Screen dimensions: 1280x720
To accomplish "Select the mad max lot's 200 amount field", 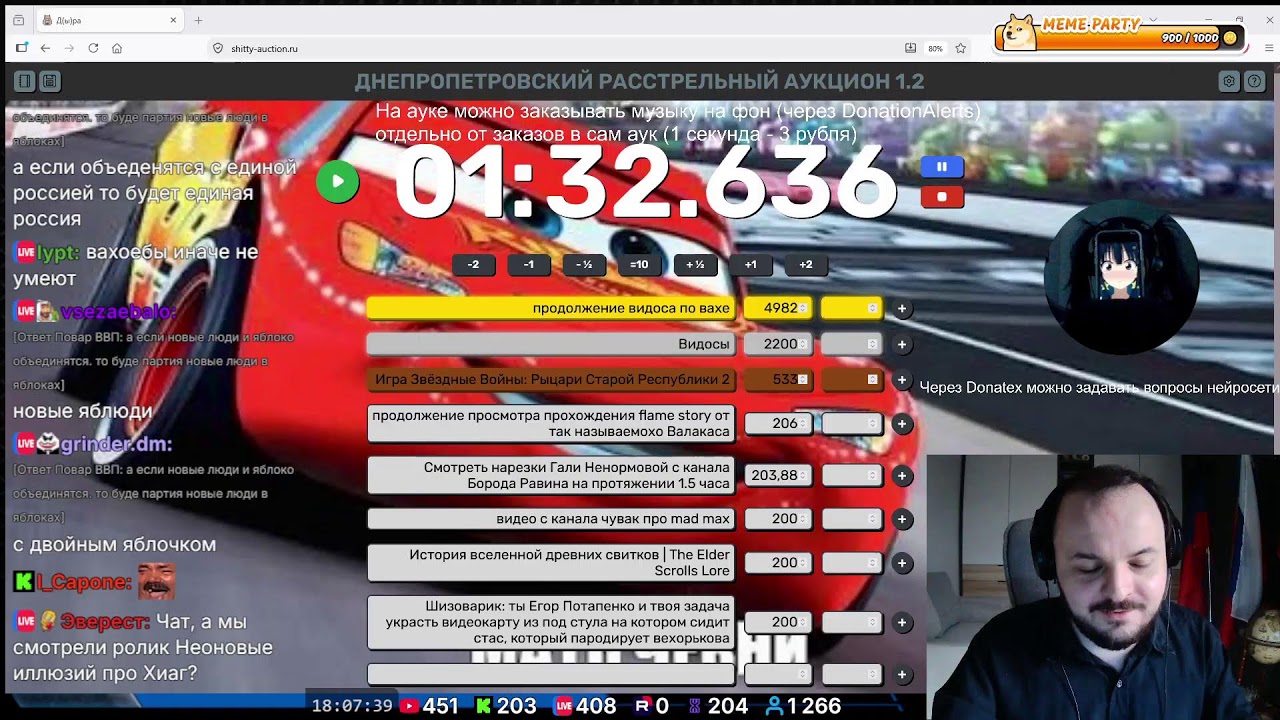I will 778,519.
